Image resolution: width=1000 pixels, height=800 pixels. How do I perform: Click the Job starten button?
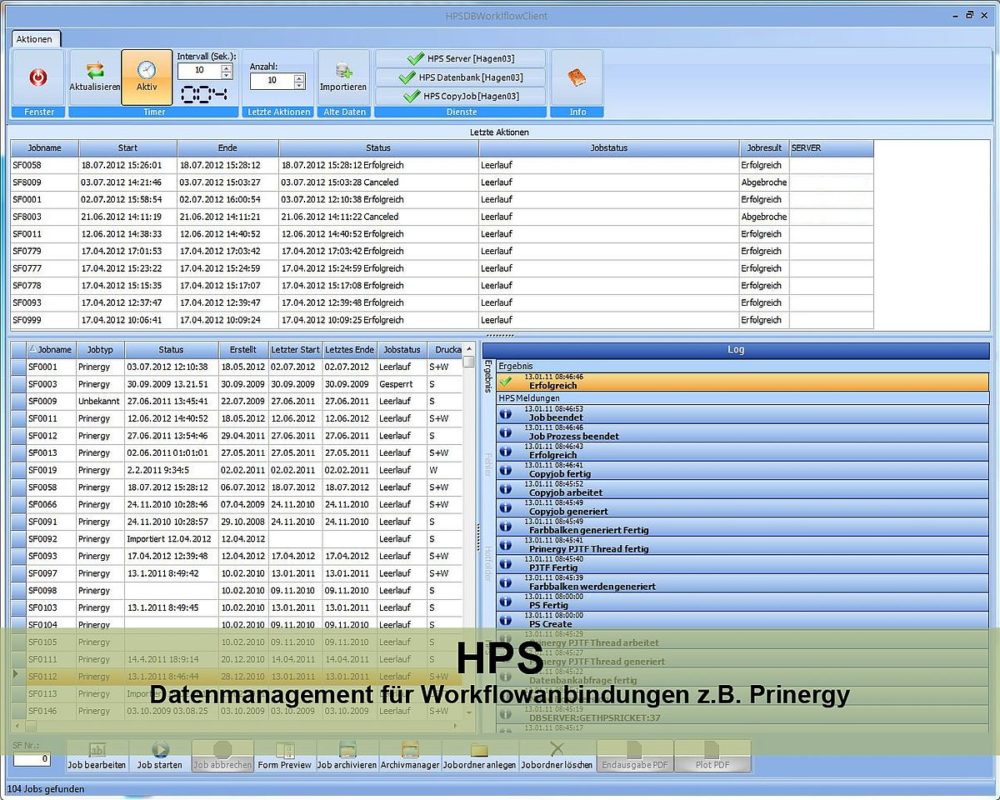pyautogui.click(x=159, y=756)
